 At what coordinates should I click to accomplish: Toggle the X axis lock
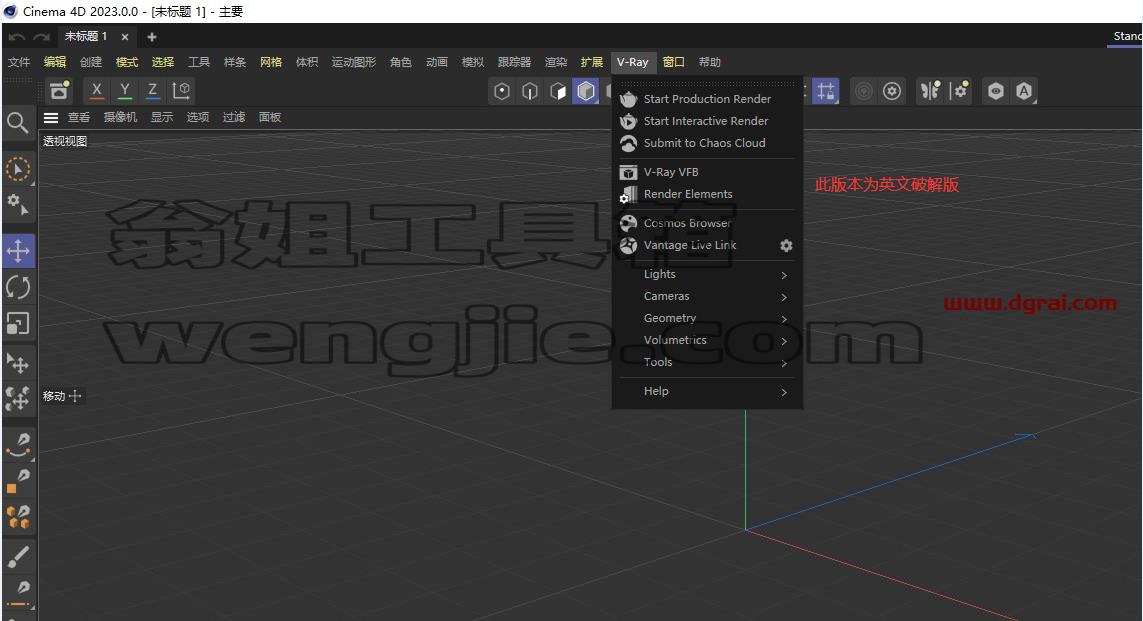(96, 90)
